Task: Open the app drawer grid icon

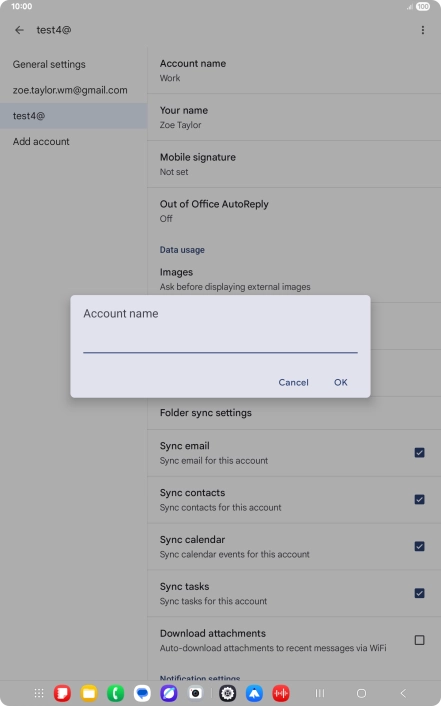Action: 39,693
